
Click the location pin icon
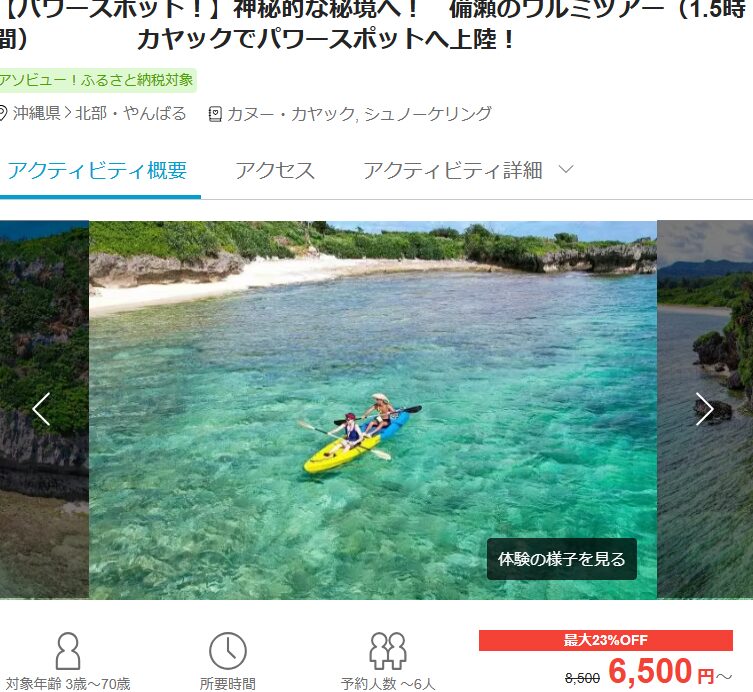click(x=2, y=114)
